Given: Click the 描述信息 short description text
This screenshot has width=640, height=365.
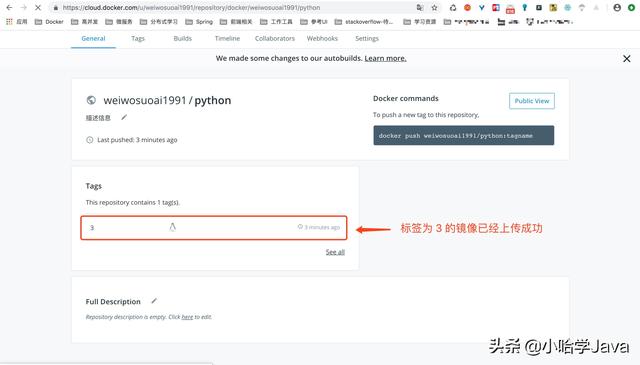Looking at the screenshot, I should [x=98, y=118].
